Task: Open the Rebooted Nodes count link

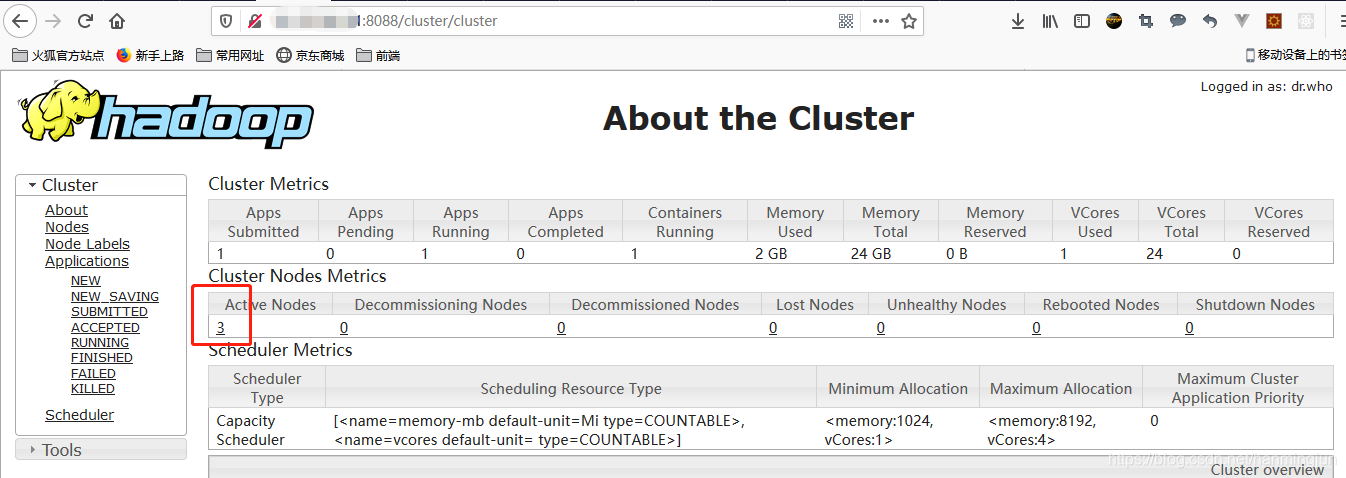Action: coord(1036,327)
